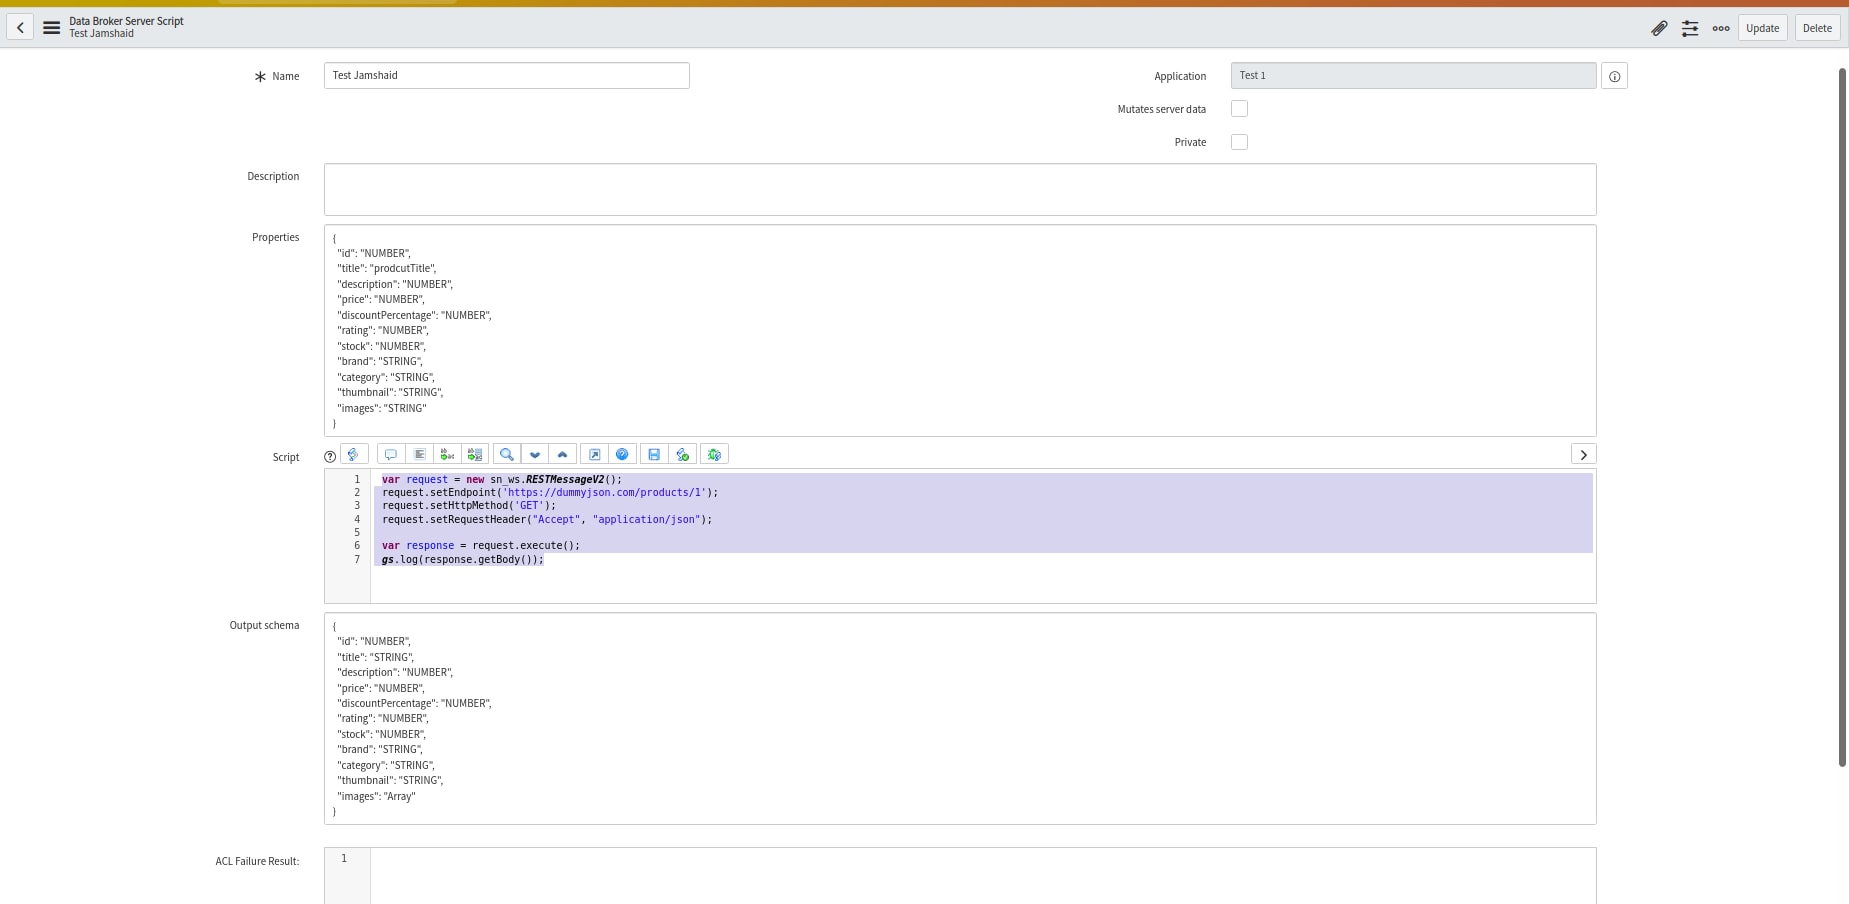This screenshot has width=1849, height=904.
Task: Open the script search magnifier tool
Action: point(507,455)
